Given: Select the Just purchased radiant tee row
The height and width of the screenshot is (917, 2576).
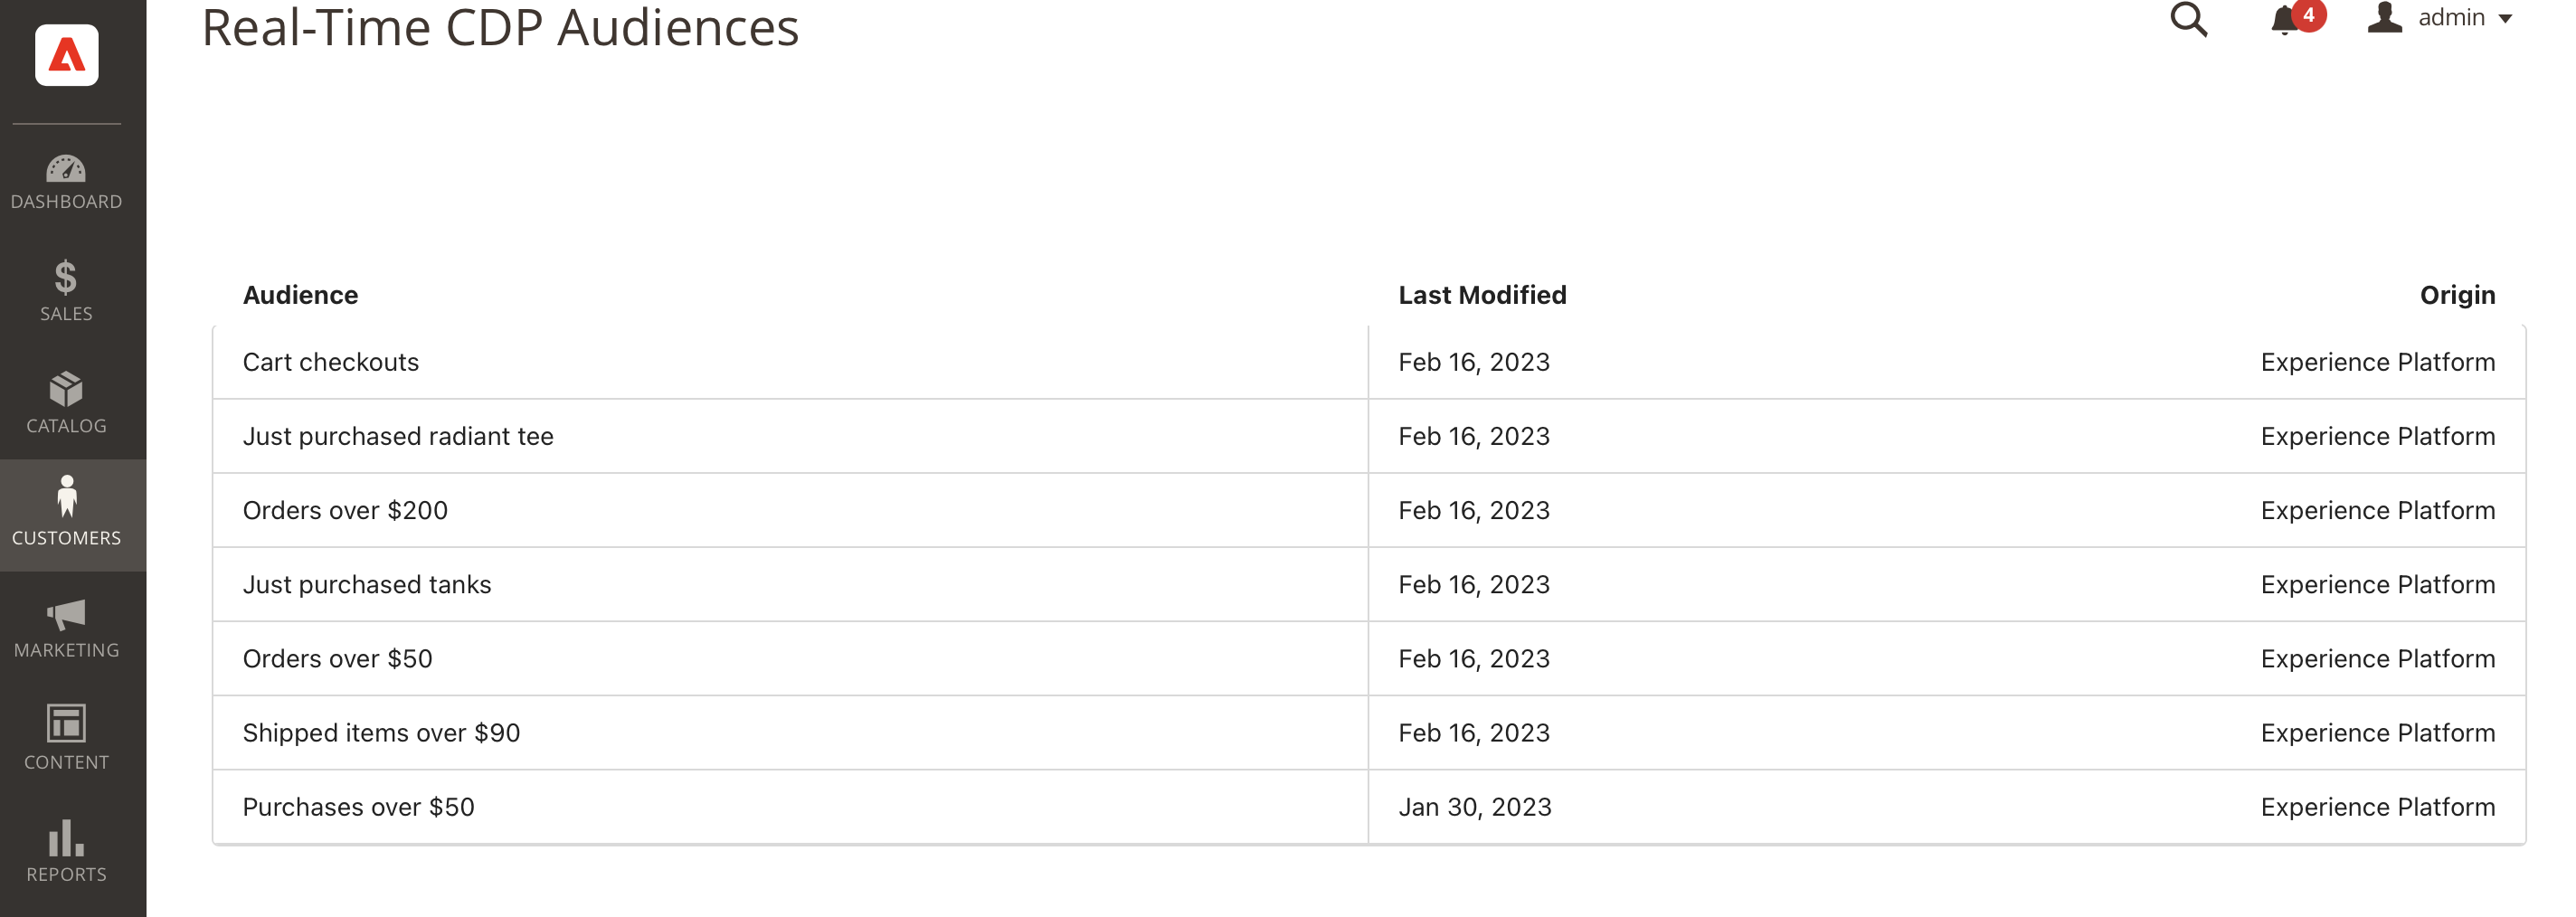Looking at the screenshot, I should pos(398,436).
